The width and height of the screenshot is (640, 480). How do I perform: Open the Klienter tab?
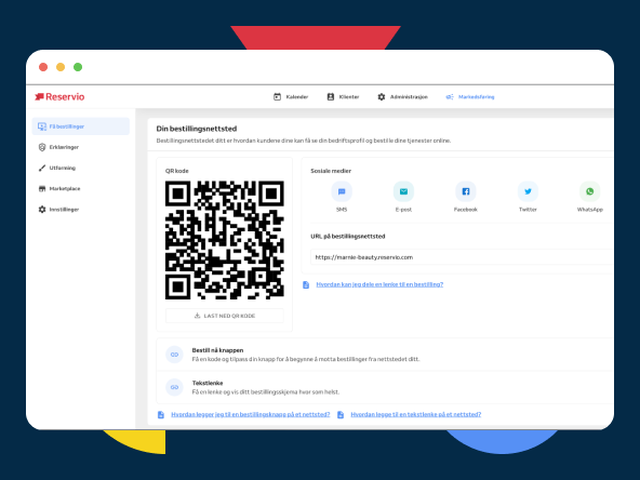[343, 97]
